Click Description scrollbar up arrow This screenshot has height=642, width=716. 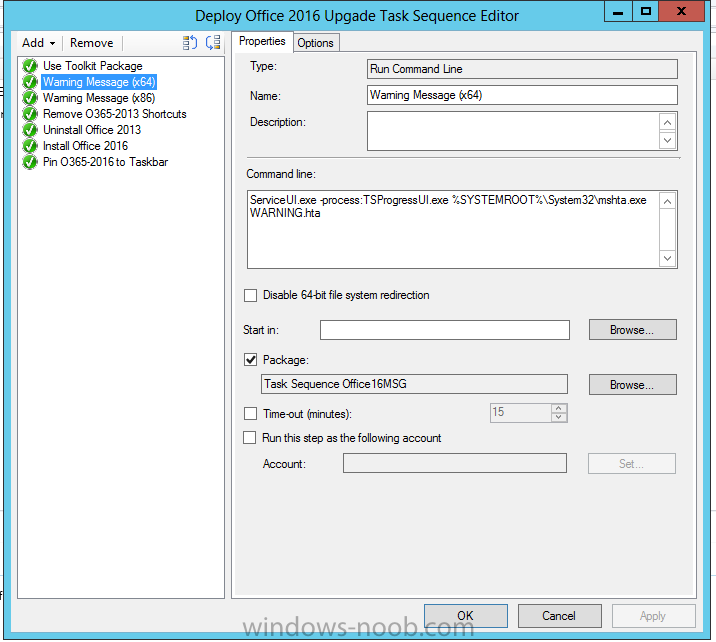668,122
